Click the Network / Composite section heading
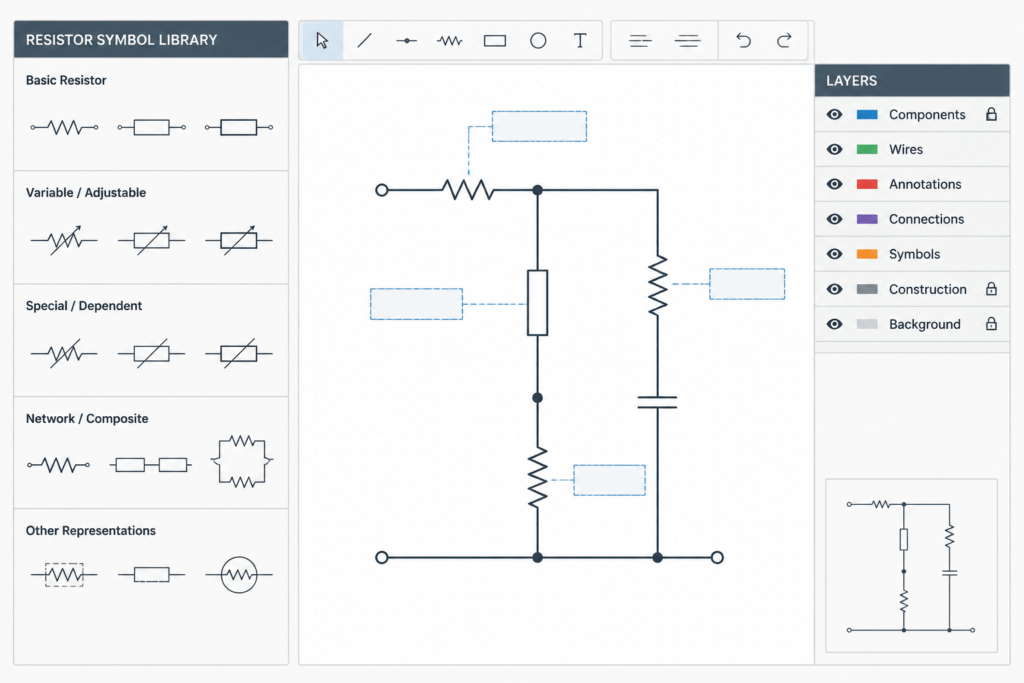The image size is (1024, 683). coord(87,419)
